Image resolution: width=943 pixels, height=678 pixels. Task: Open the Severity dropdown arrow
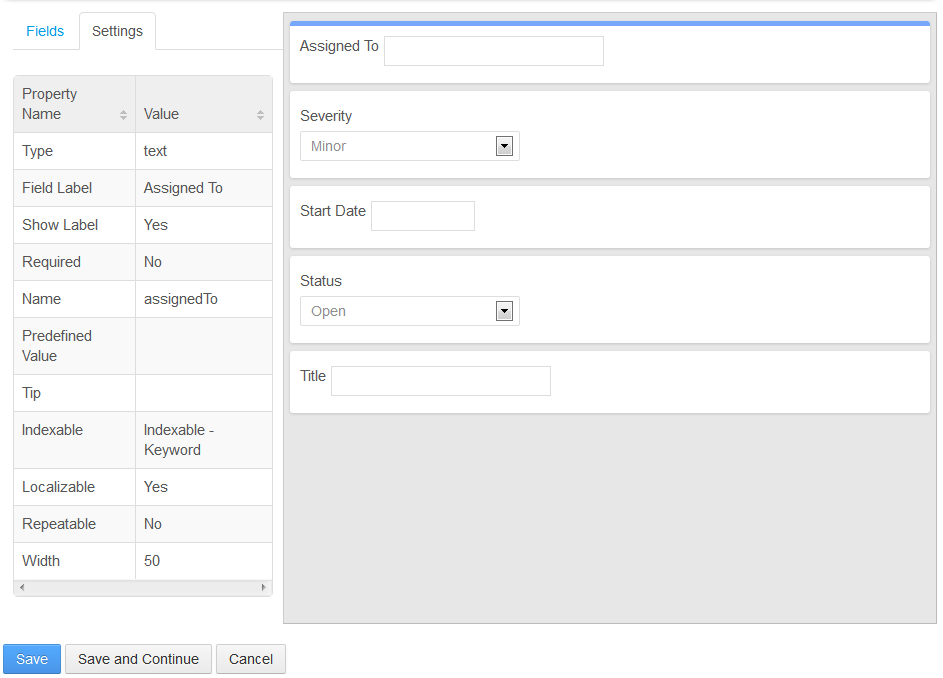point(504,146)
